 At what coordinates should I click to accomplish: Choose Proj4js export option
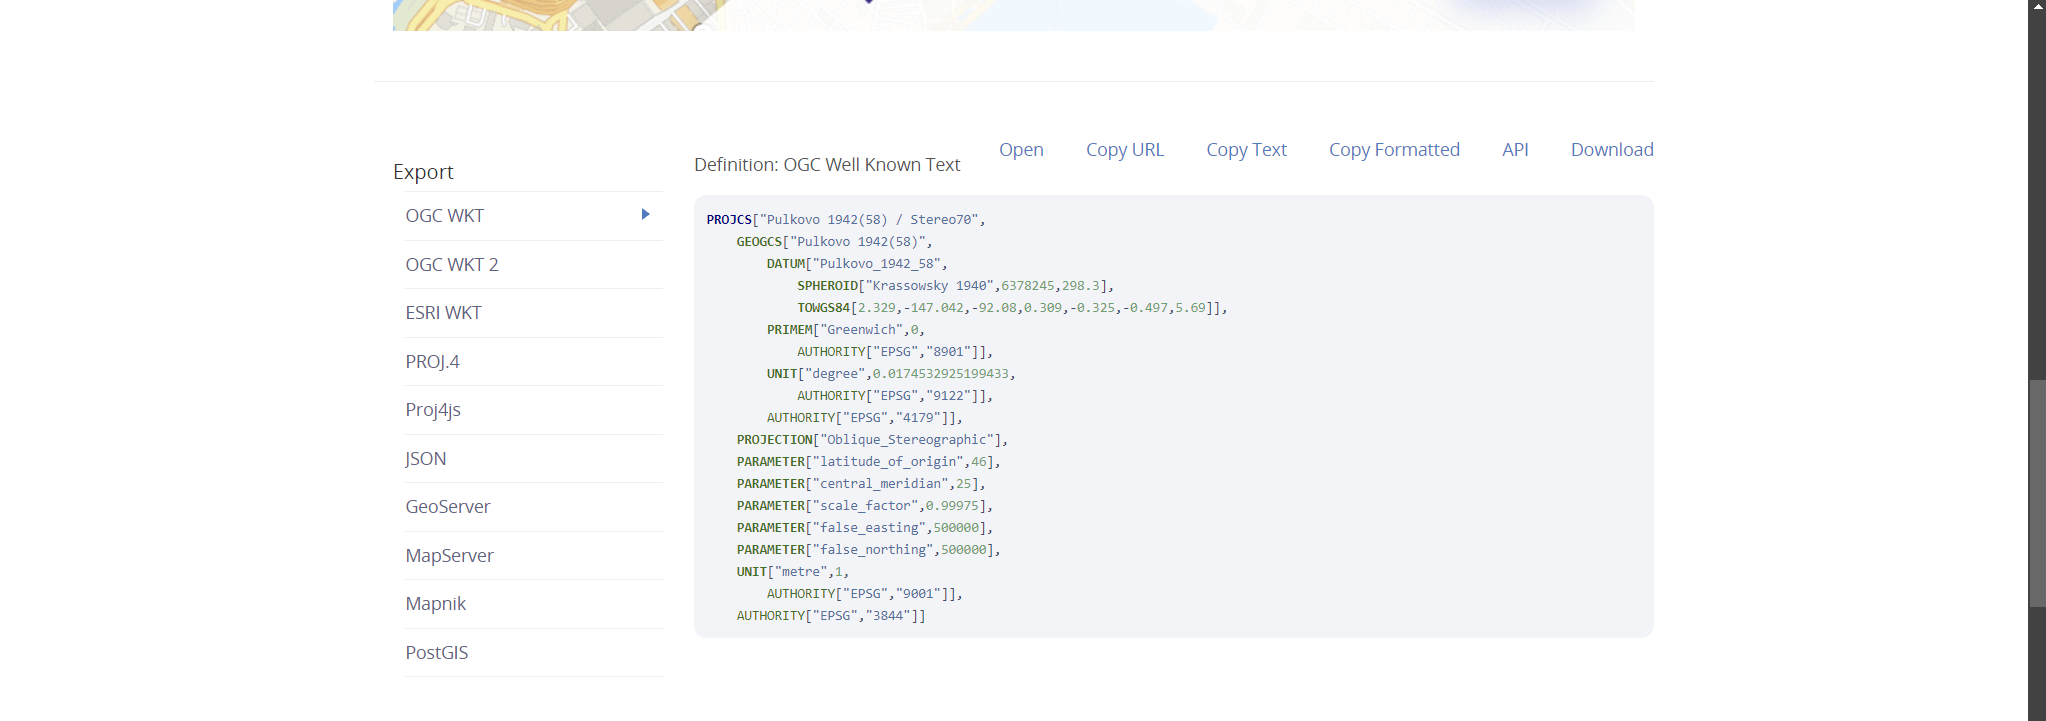coord(433,410)
